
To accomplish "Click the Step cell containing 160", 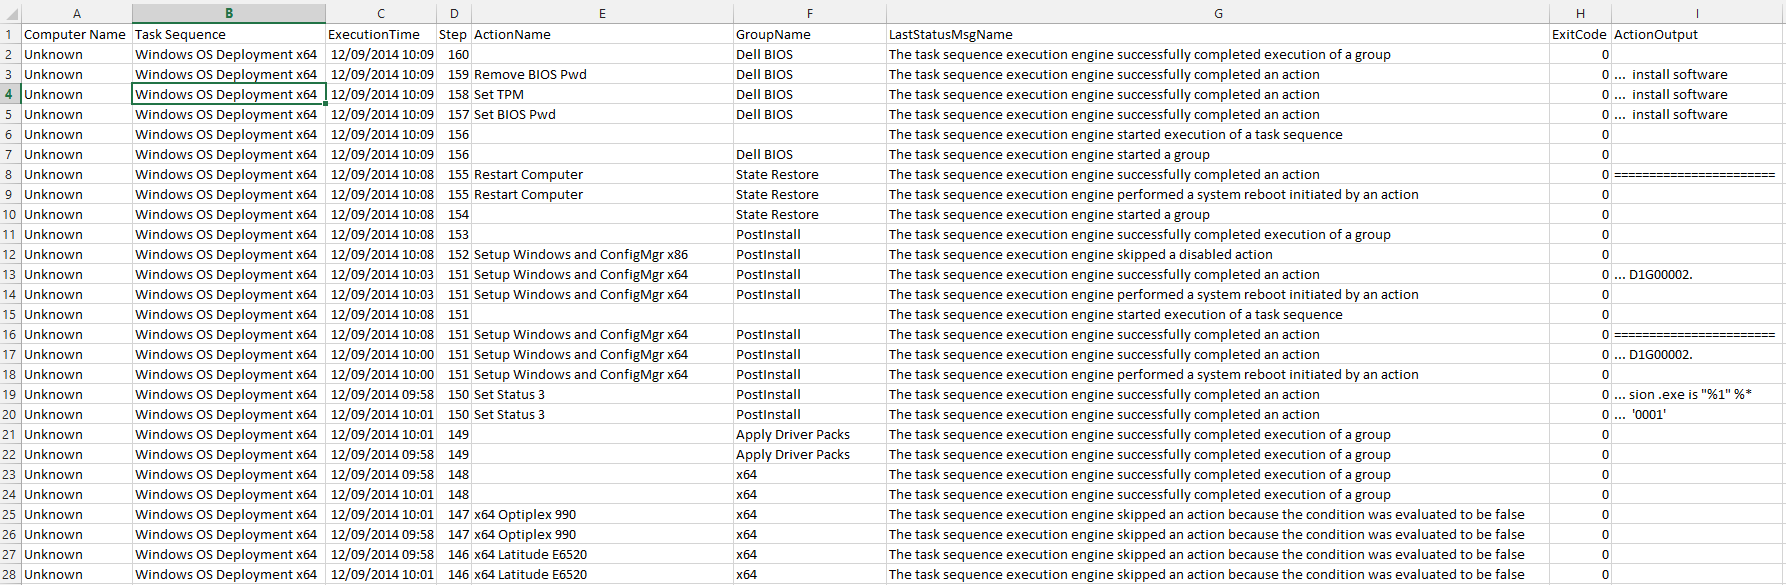I will coord(454,54).
